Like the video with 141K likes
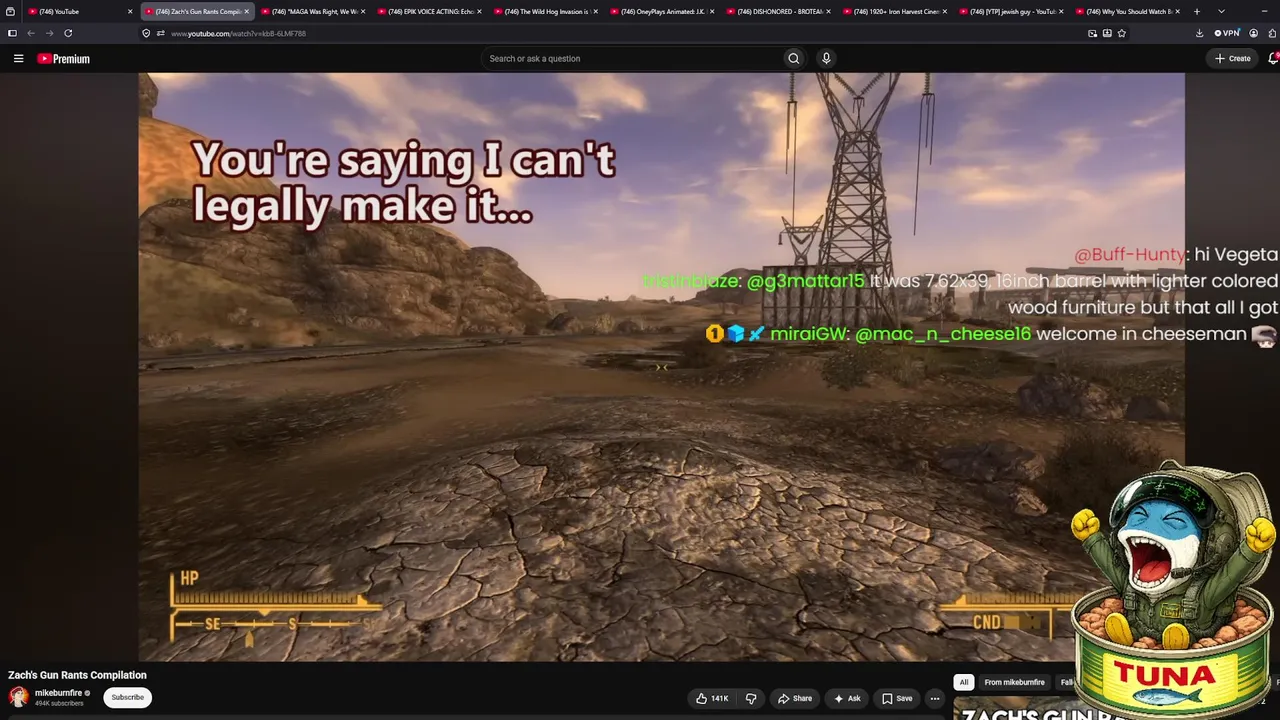Screen dimensions: 1280x720 (712, 698)
